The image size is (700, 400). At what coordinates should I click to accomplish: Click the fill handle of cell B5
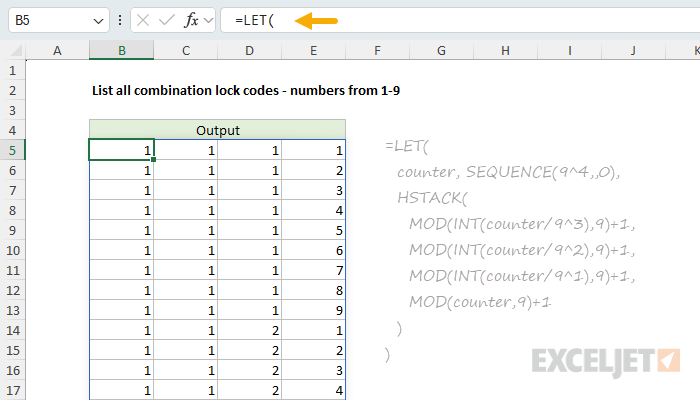click(154, 159)
